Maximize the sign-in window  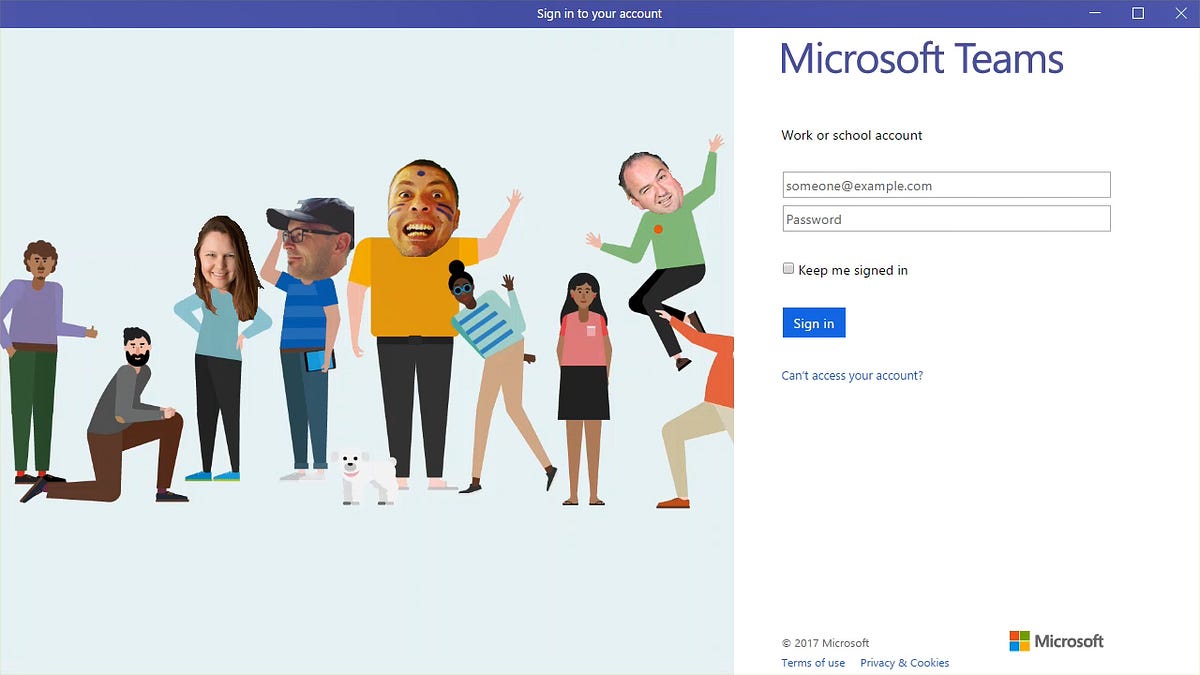click(1137, 13)
